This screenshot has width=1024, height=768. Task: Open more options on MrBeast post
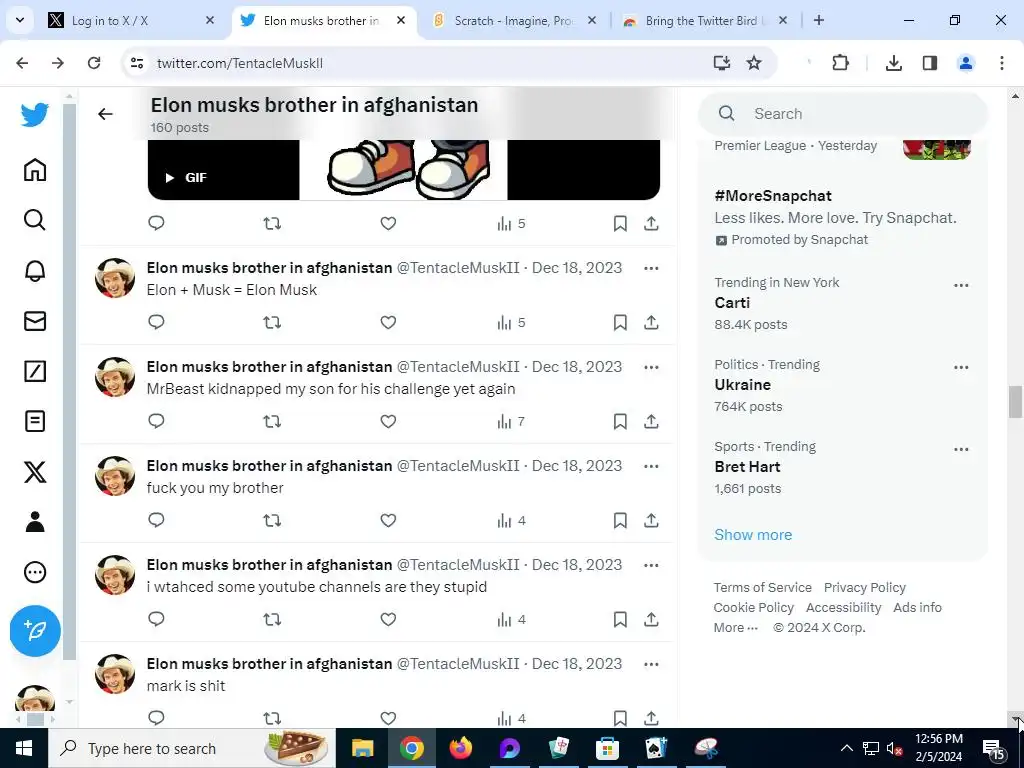tap(651, 367)
